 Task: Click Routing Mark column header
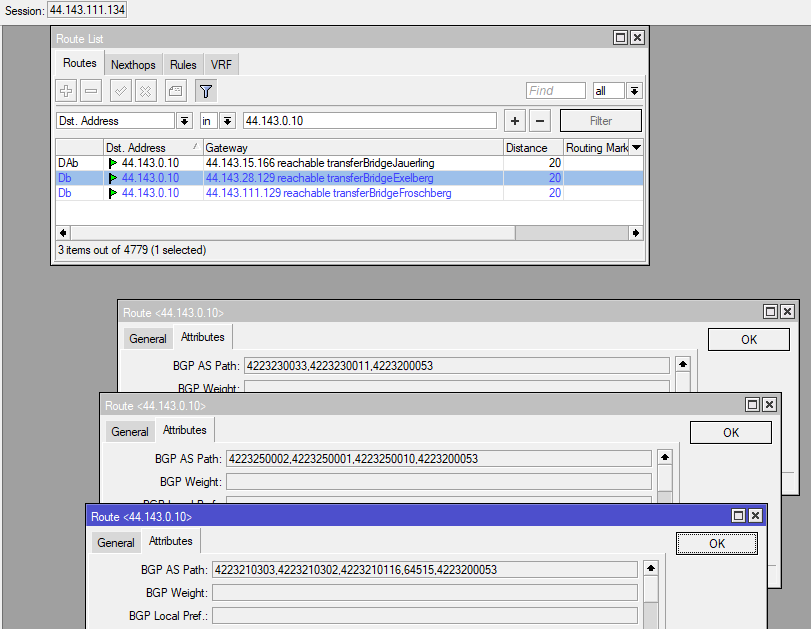click(596, 148)
